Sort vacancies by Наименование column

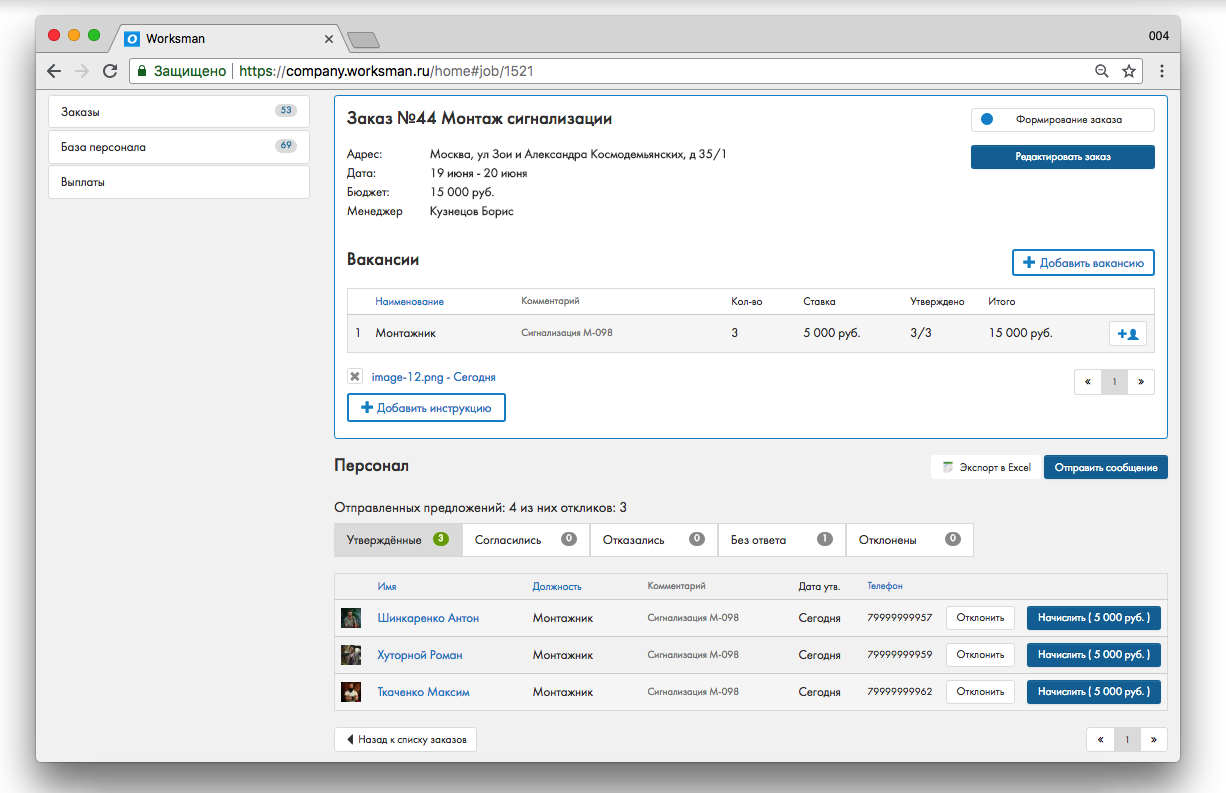coord(409,301)
